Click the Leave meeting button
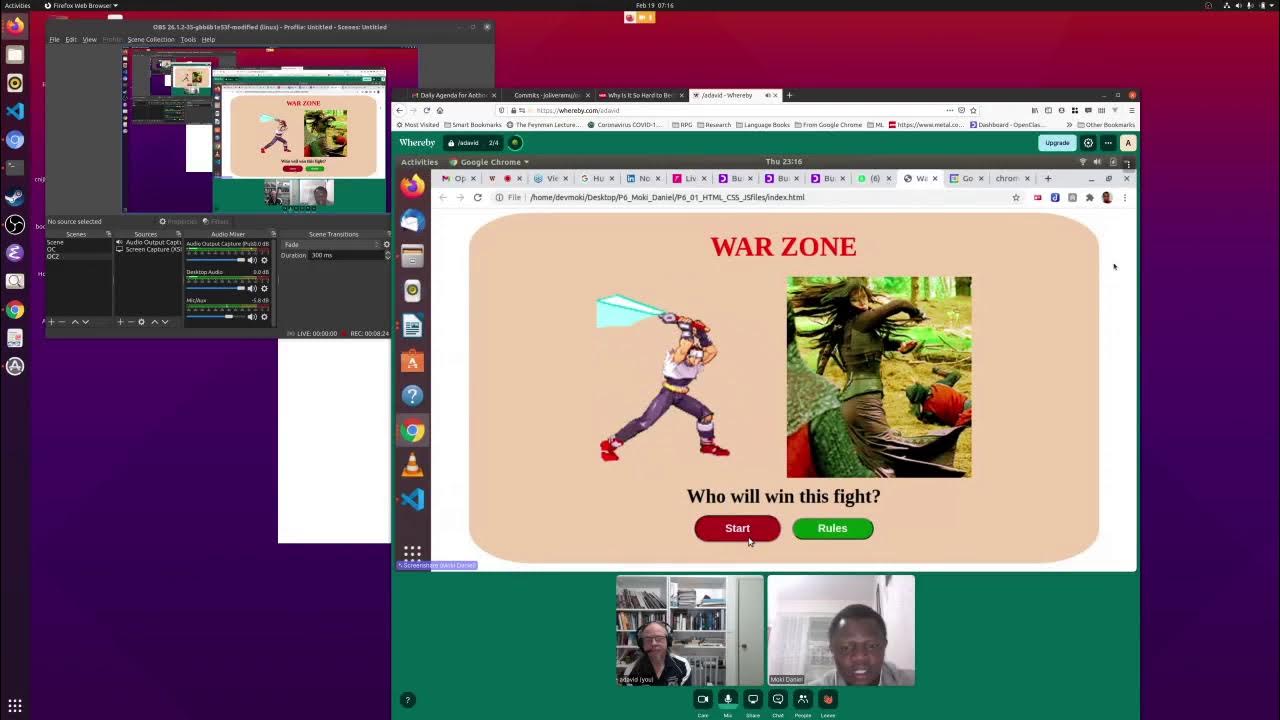The image size is (1280, 720). [828, 700]
